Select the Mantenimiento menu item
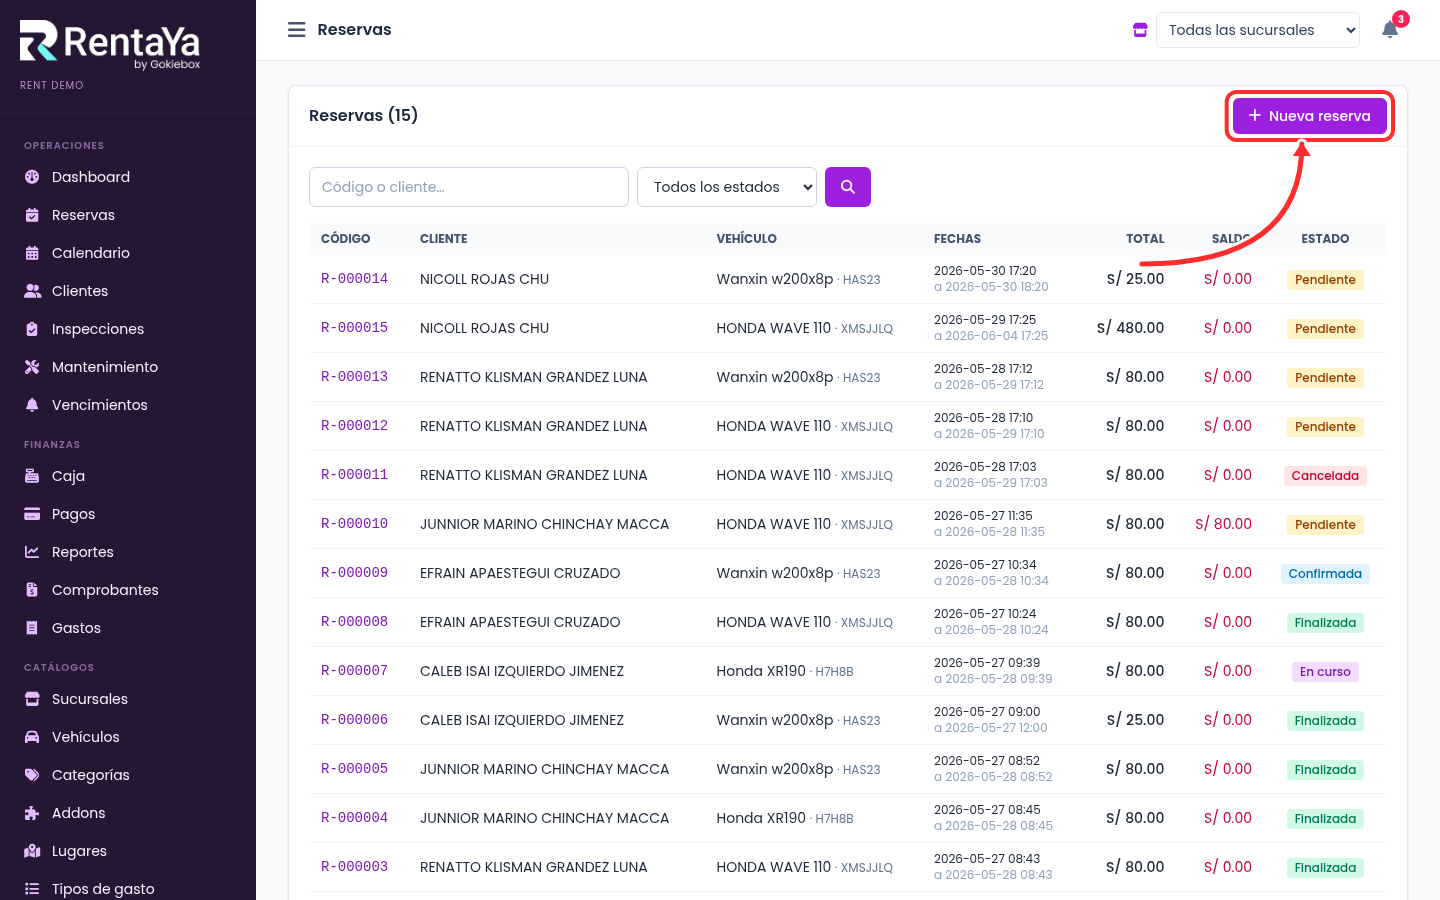 point(128,367)
